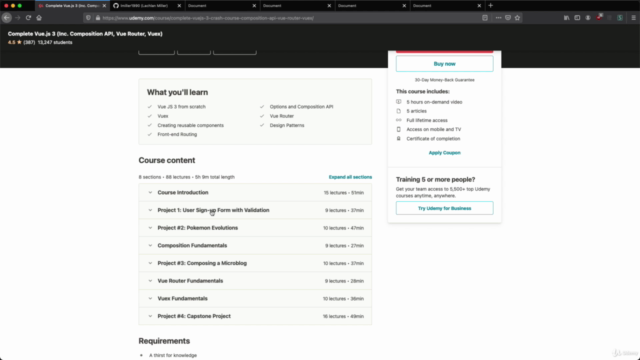Screen dimensions: 640x360
Task: Open the red extension icon with badge
Action: [x=599, y=18]
